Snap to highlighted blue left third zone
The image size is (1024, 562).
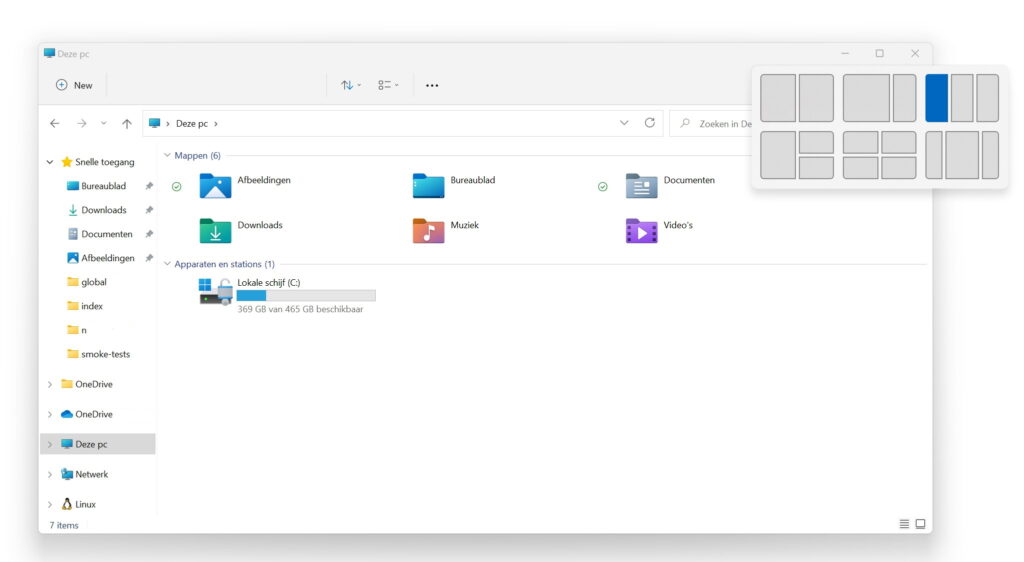[x=936, y=98]
